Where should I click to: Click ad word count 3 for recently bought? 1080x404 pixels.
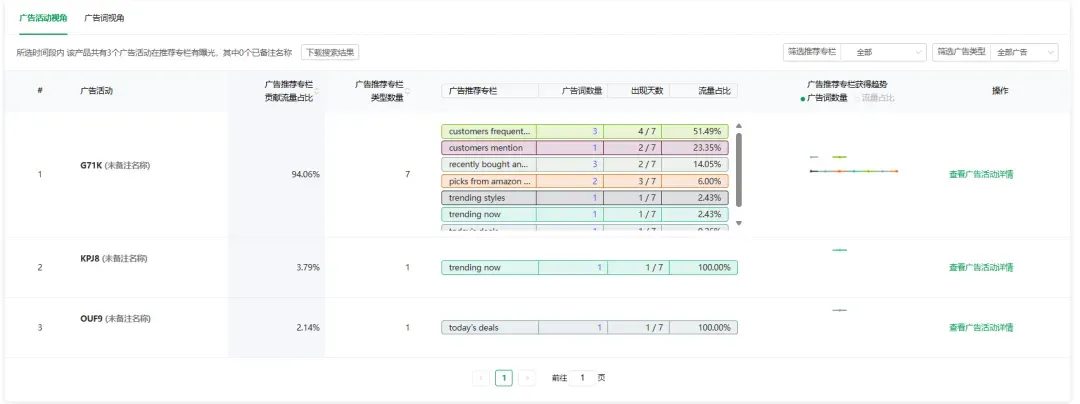(x=594, y=164)
